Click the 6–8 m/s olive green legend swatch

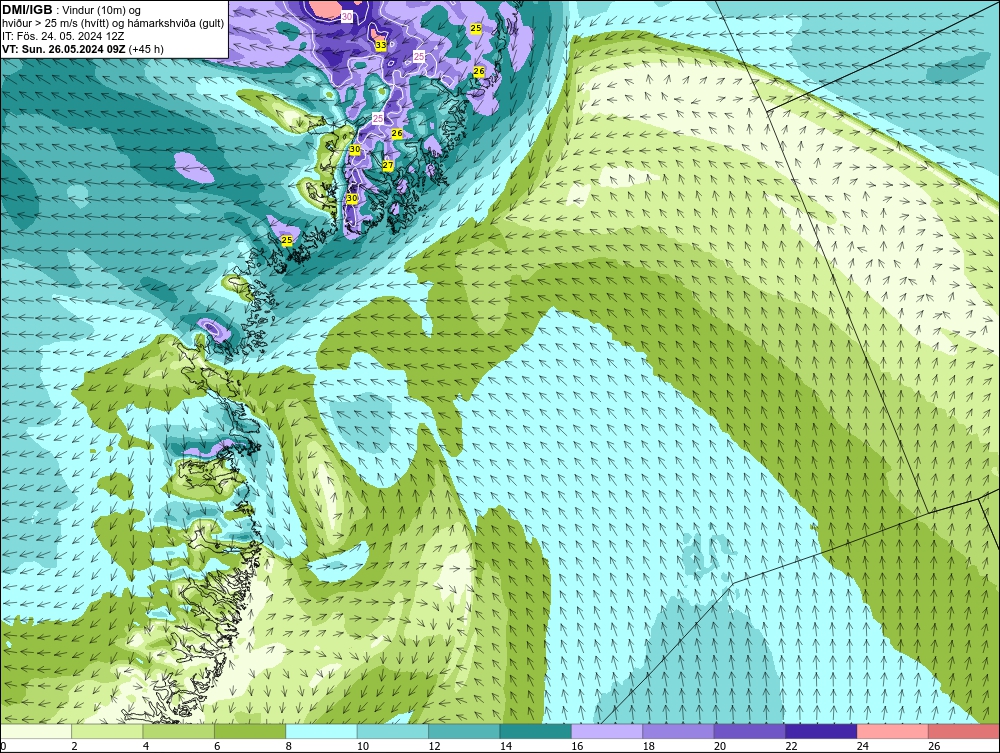(250, 731)
